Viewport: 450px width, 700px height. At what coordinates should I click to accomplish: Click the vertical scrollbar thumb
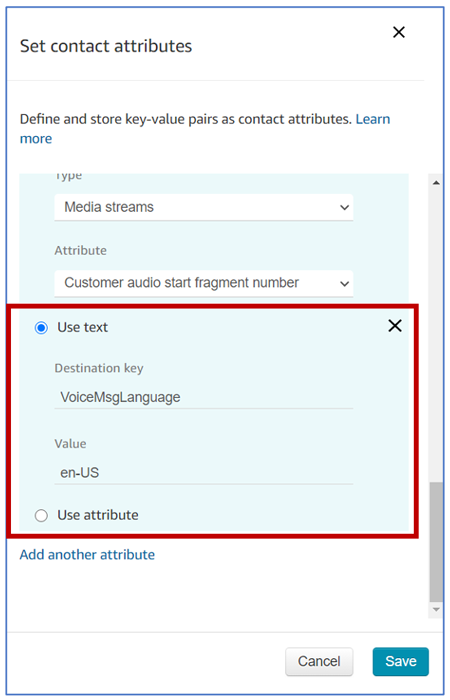coord(436,542)
